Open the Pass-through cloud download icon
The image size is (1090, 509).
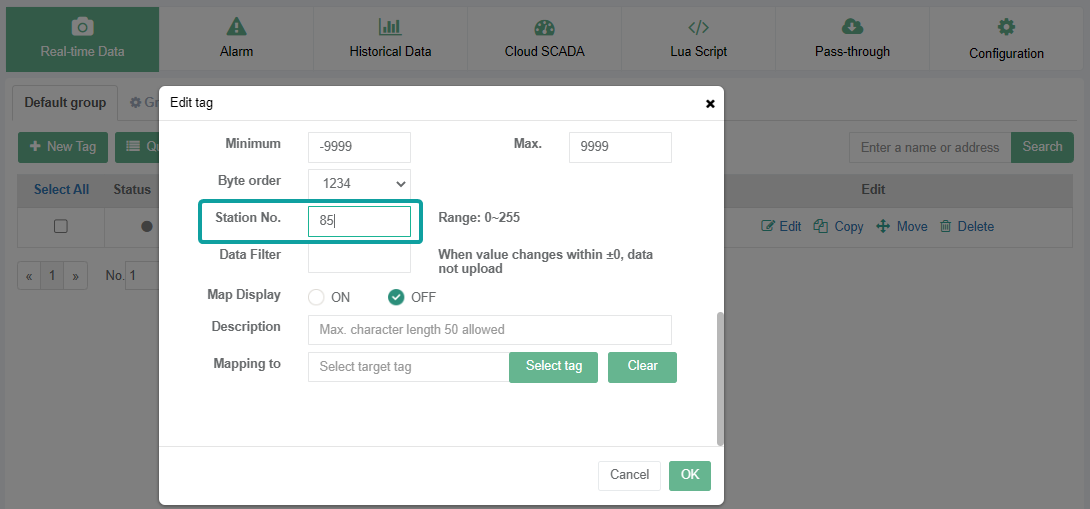pos(852,27)
